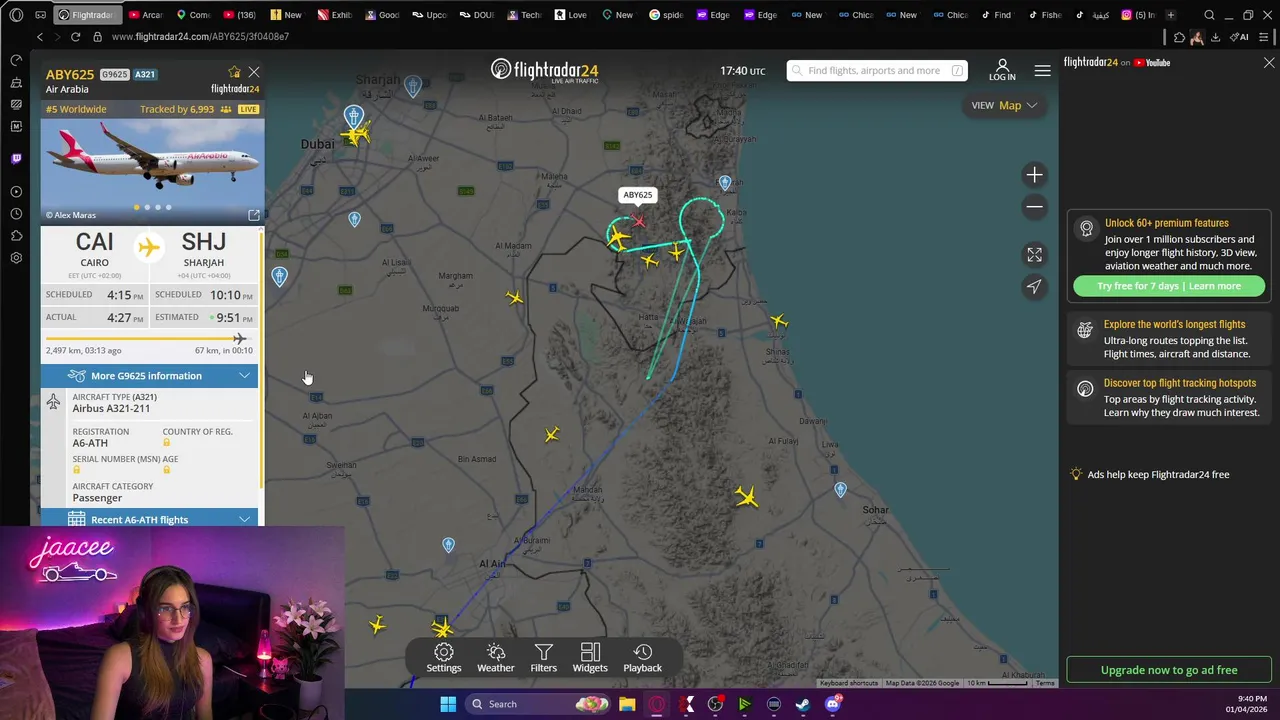Expand More G9625 information section
Screen dimensions: 1280x720
pyautogui.click(x=149, y=376)
